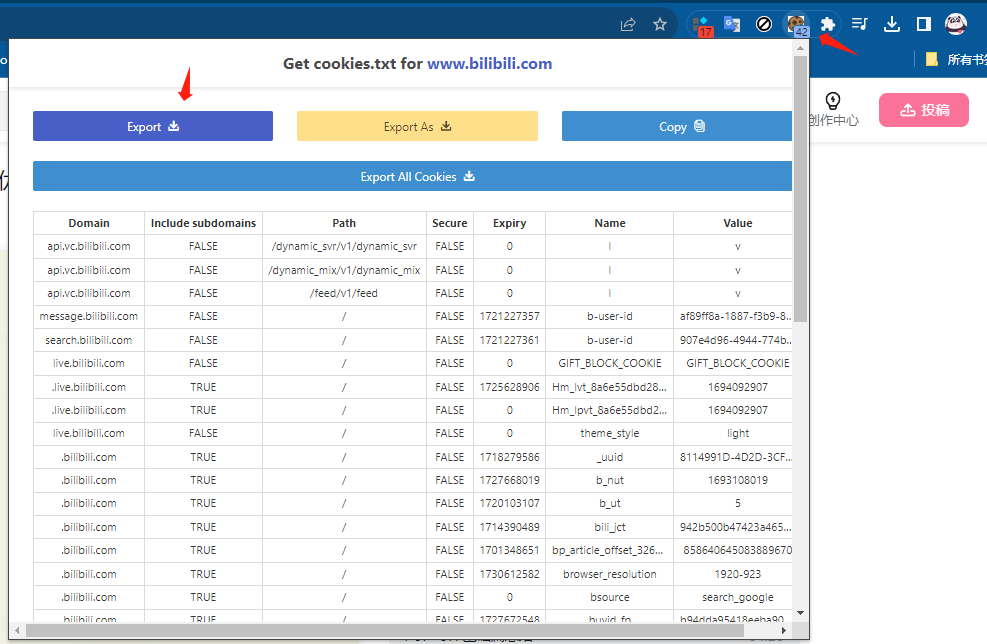The height and width of the screenshot is (644, 987).
Task: Click the horizontal scrollbar at popup bottom
Action: (400, 630)
